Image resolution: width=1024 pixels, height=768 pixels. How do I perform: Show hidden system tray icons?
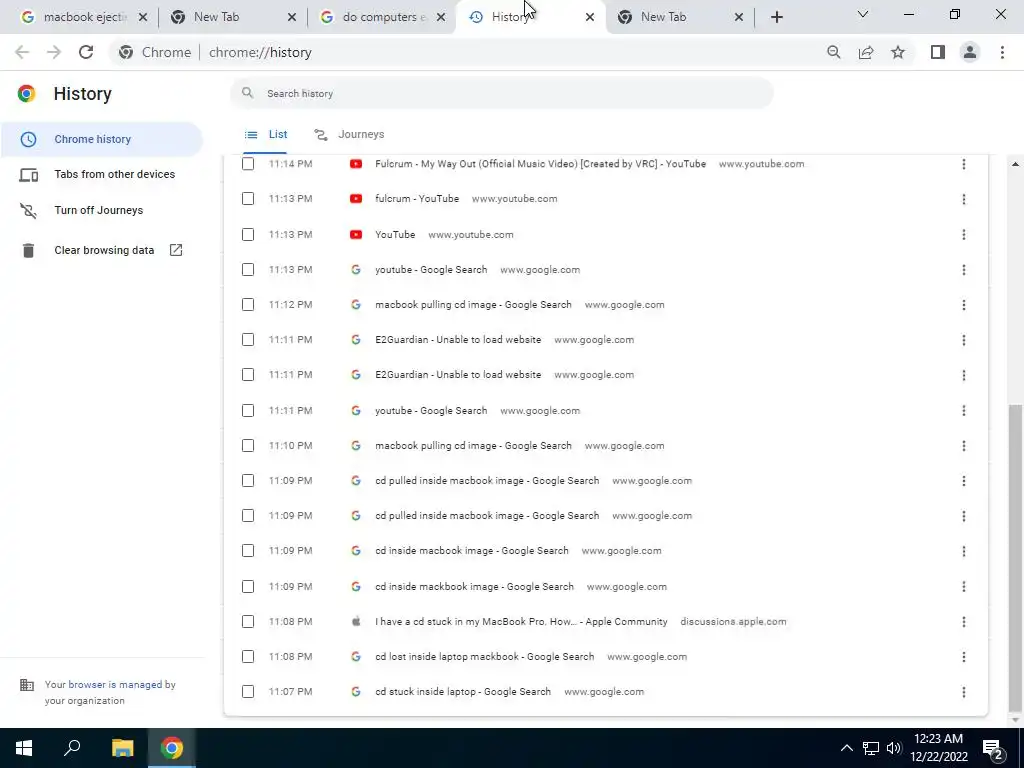point(846,748)
